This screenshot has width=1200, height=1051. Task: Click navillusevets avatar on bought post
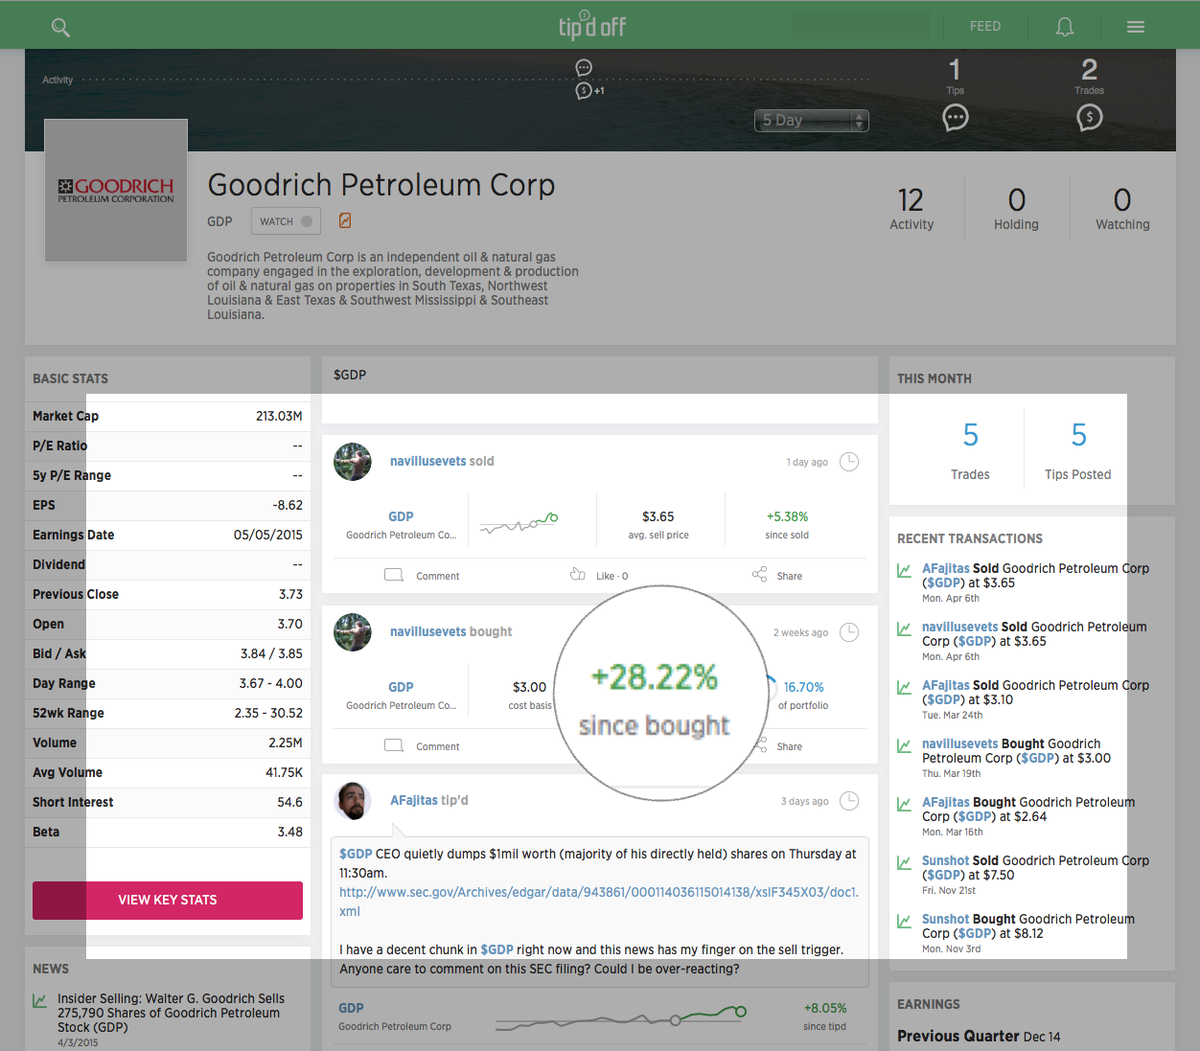coord(352,632)
